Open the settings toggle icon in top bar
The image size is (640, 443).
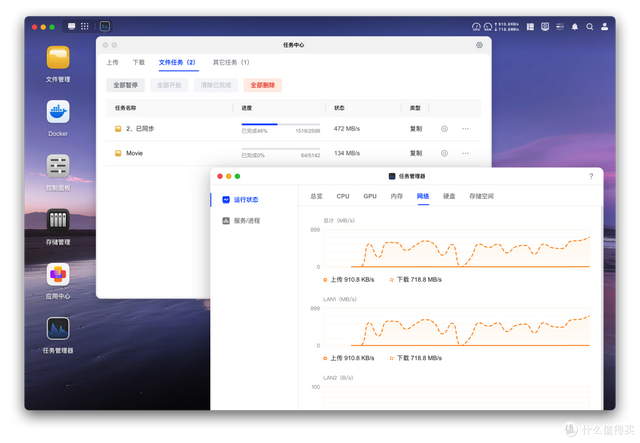coord(560,27)
